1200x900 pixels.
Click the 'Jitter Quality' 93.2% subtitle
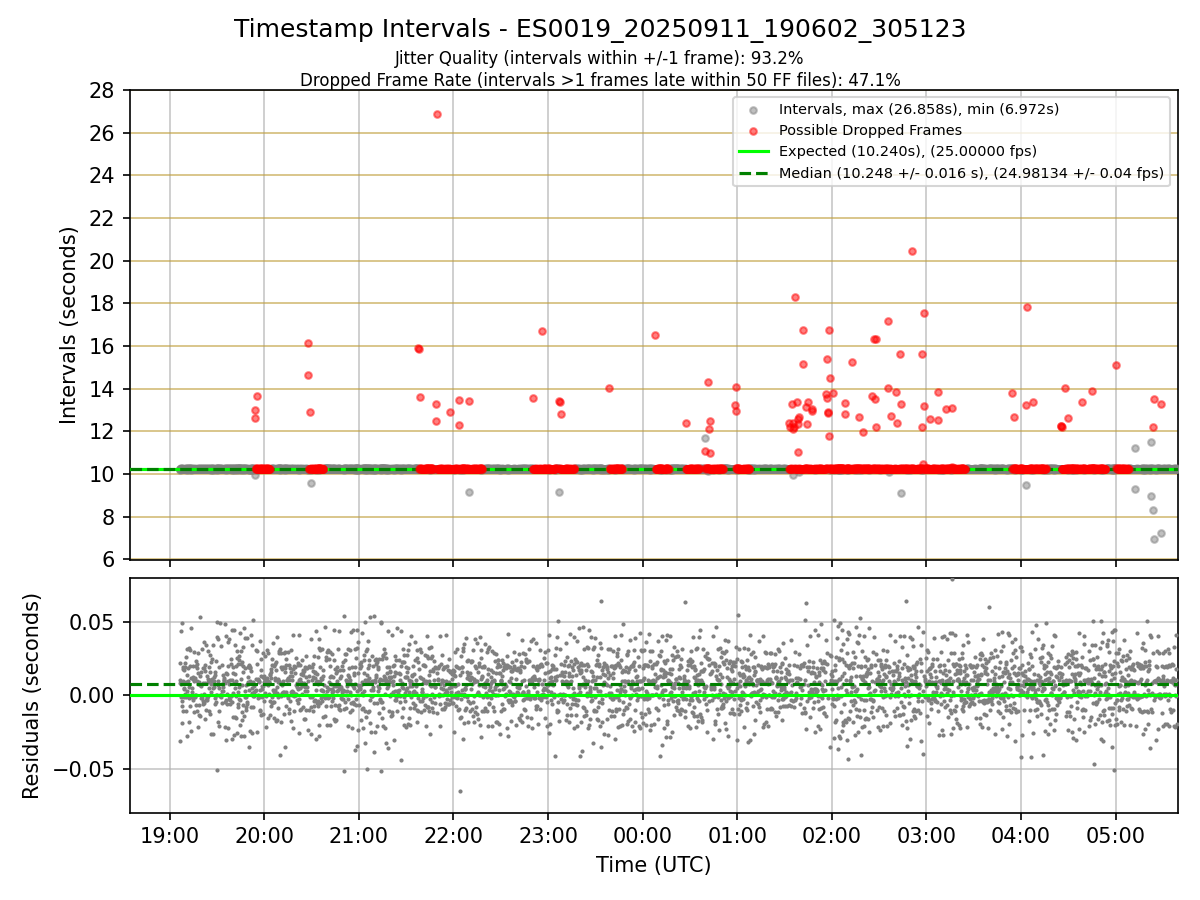click(599, 58)
